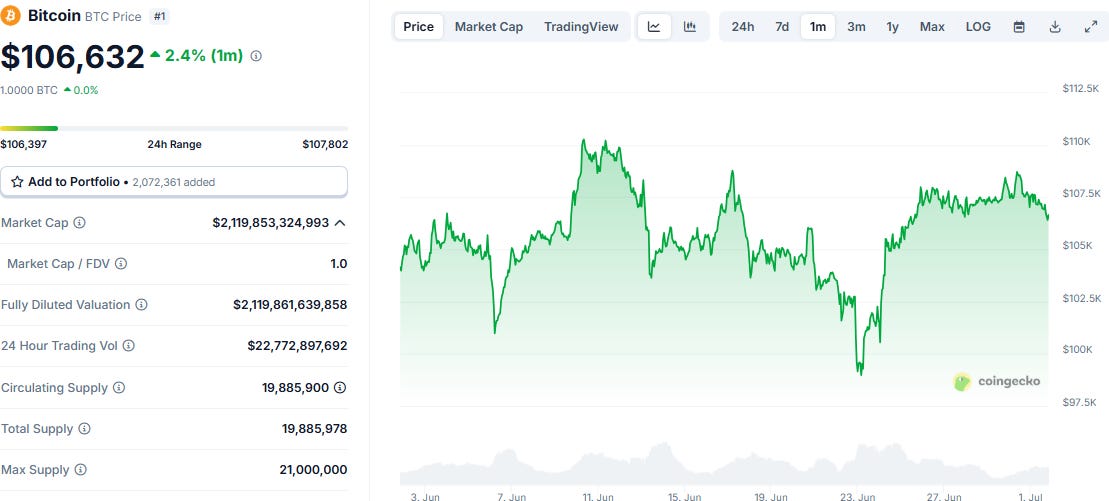
Task: Click info icon after 19,885,900 value
Action: [340, 388]
